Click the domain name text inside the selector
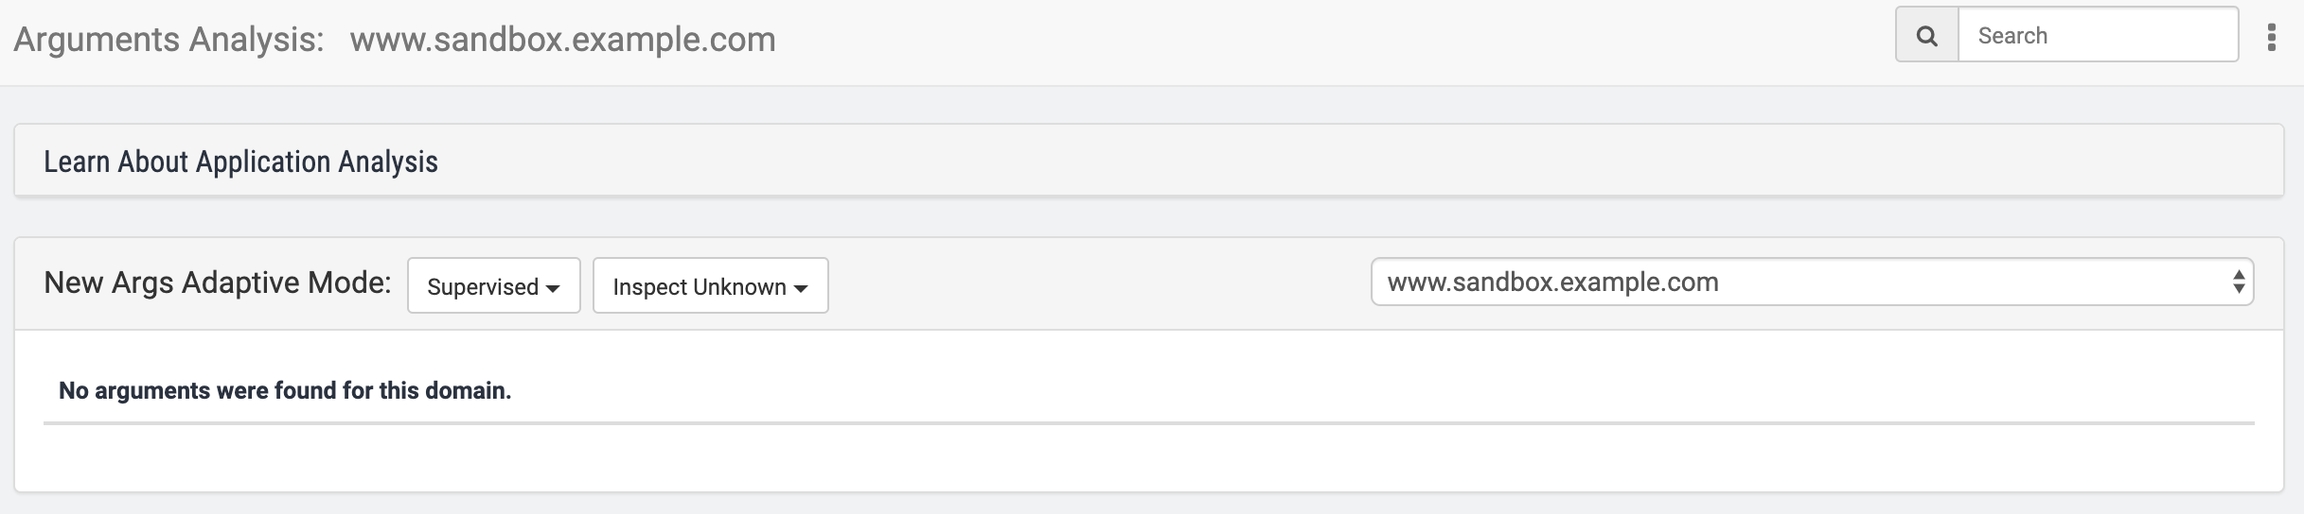The image size is (2304, 514). pyautogui.click(x=1552, y=282)
